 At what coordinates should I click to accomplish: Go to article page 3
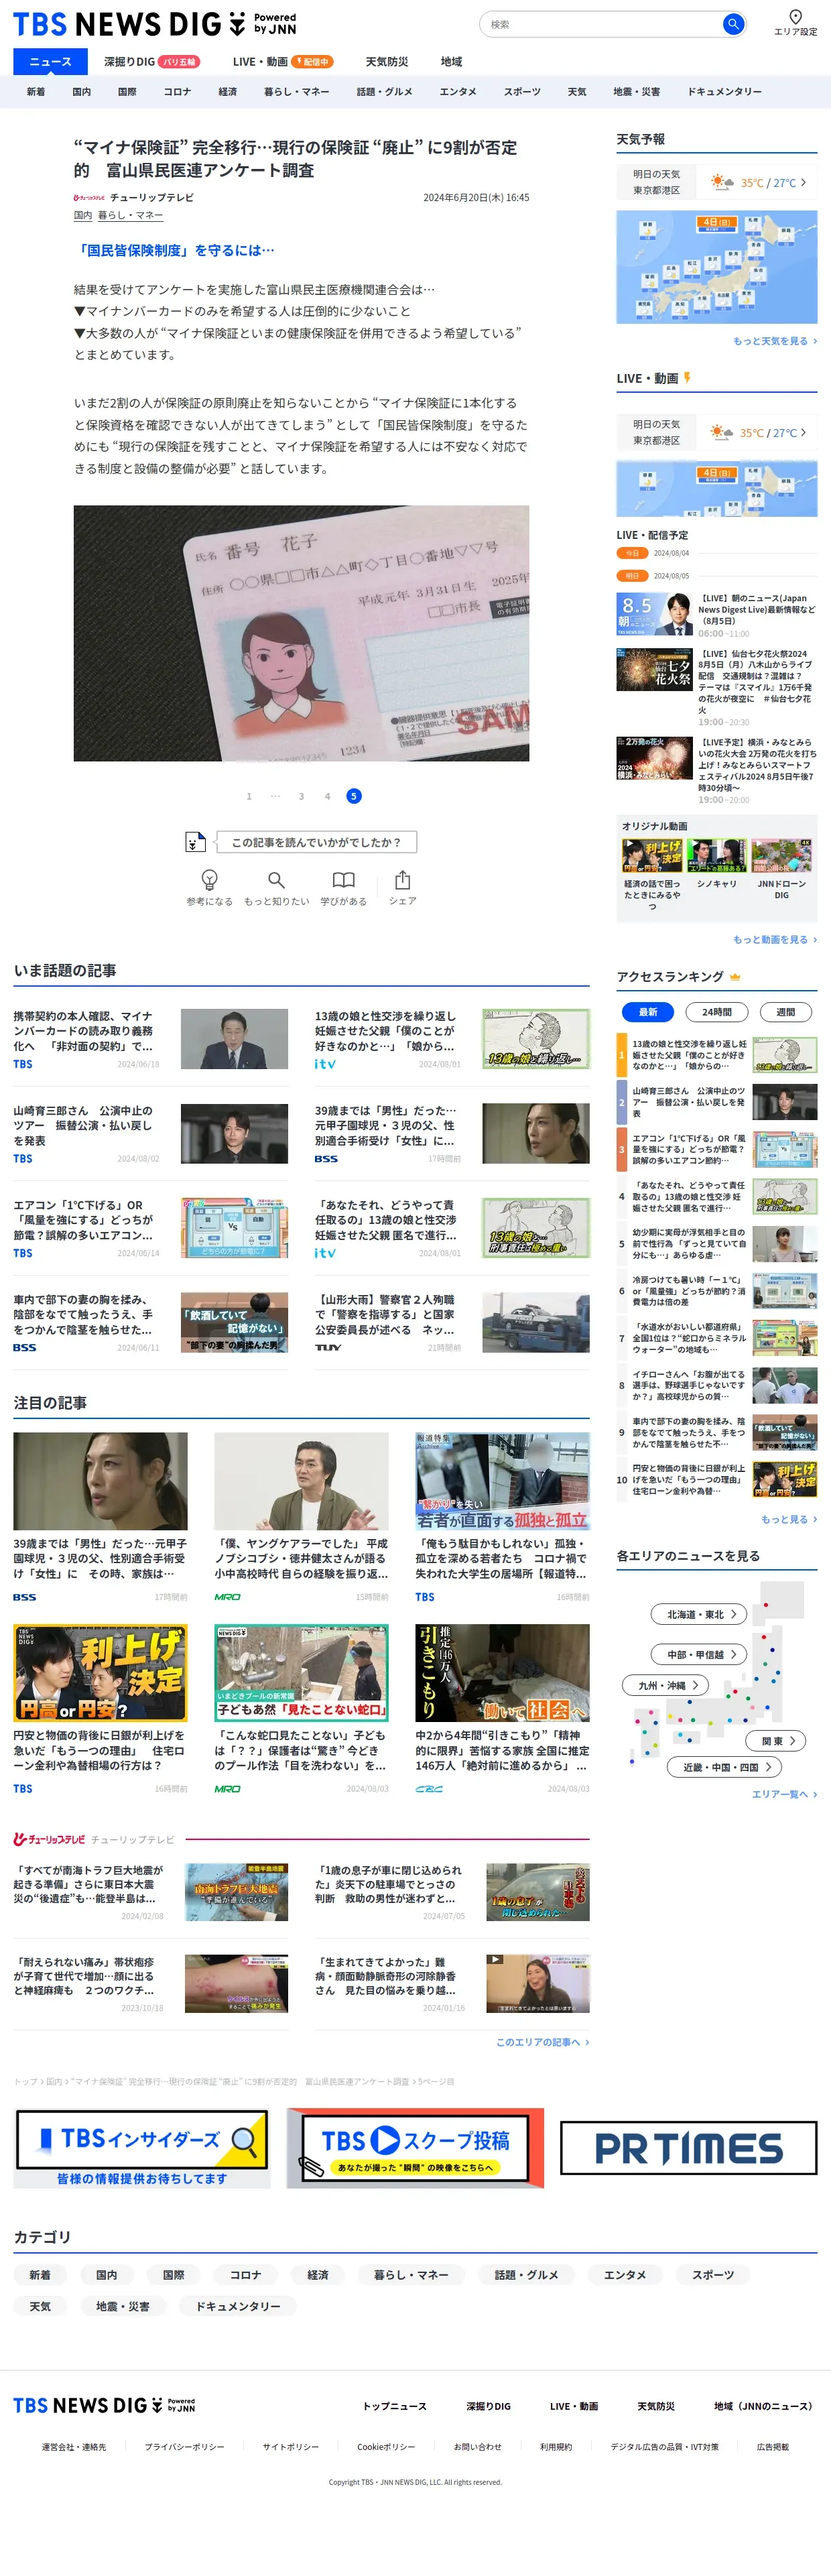coord(301,796)
